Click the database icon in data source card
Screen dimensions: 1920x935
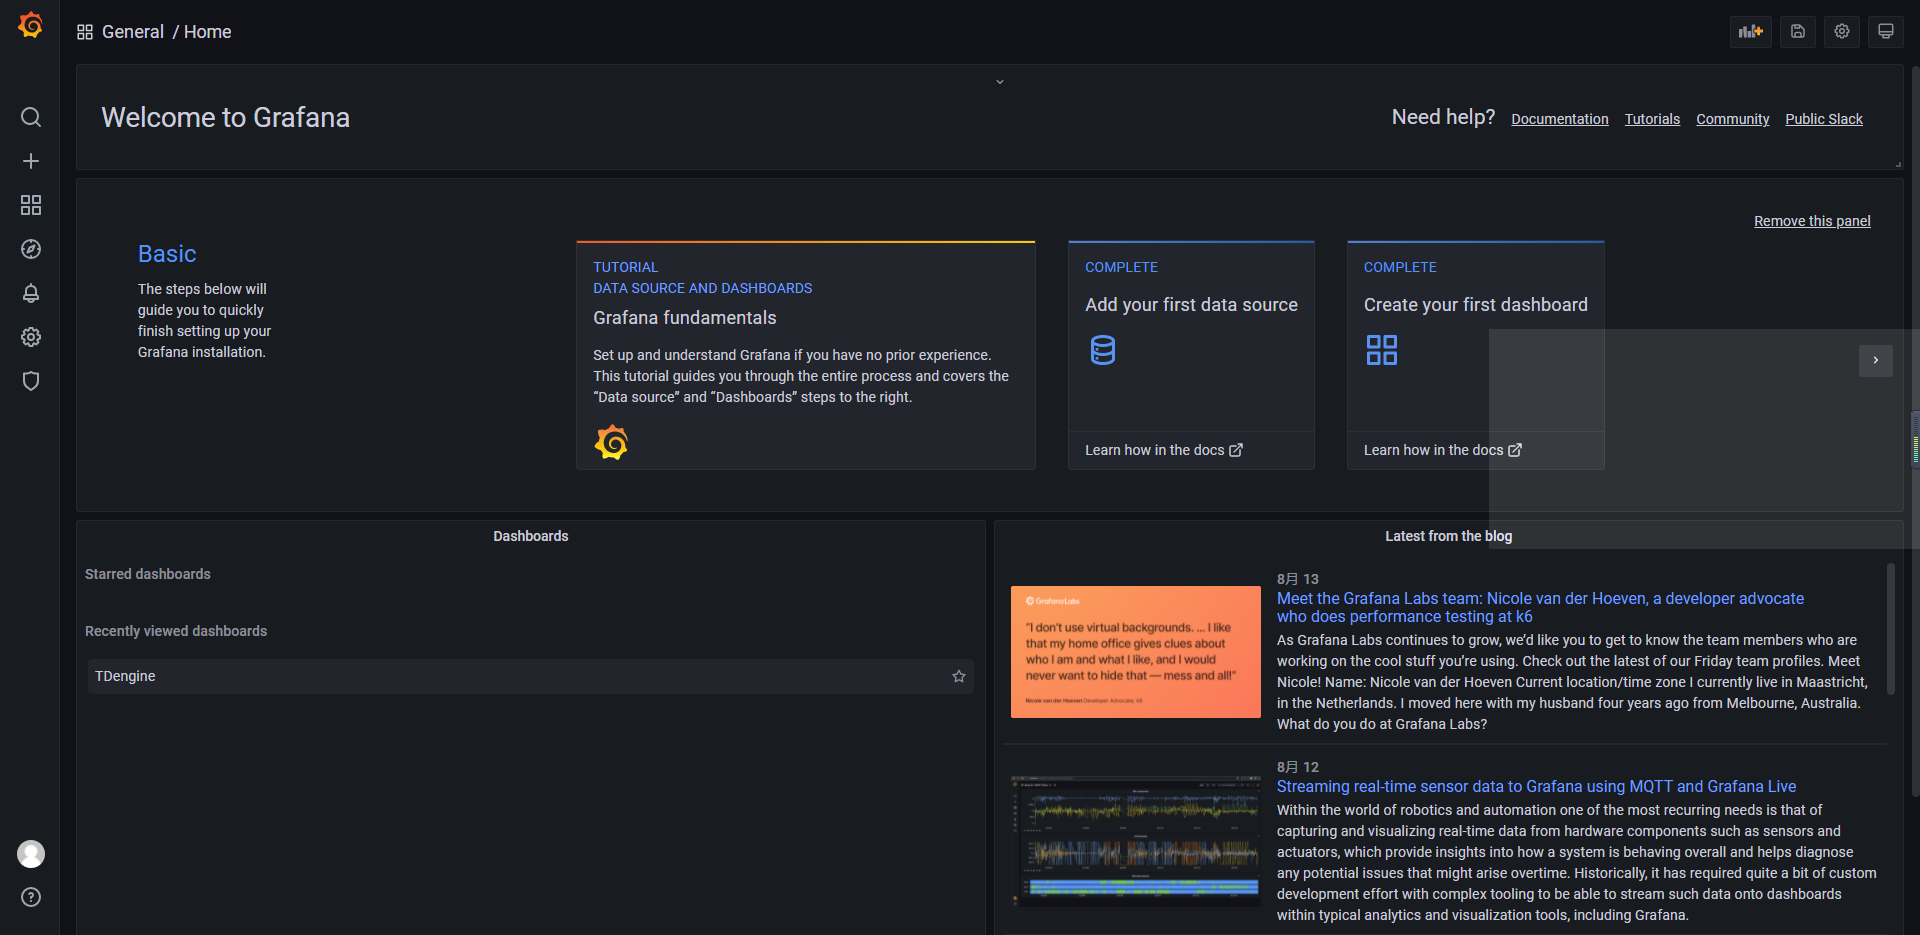[1103, 350]
